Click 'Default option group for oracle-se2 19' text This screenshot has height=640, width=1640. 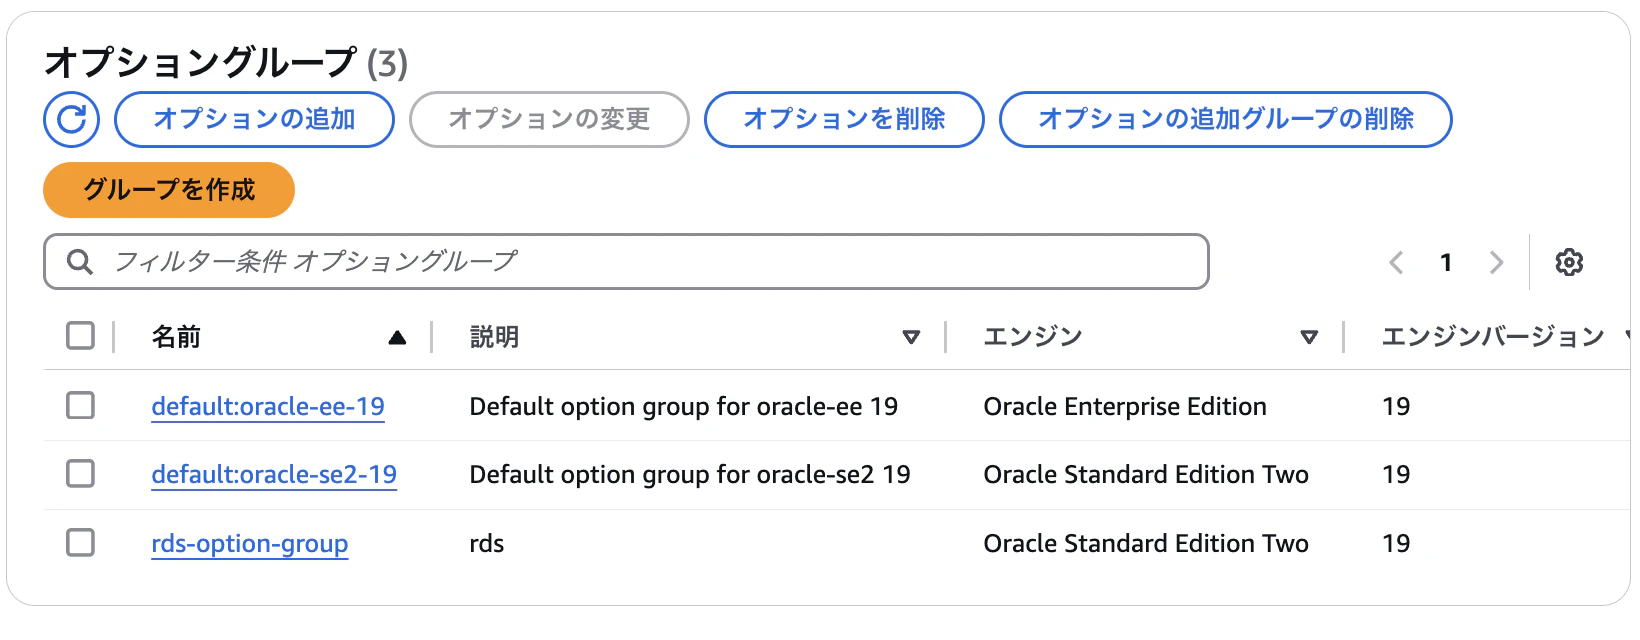point(690,475)
